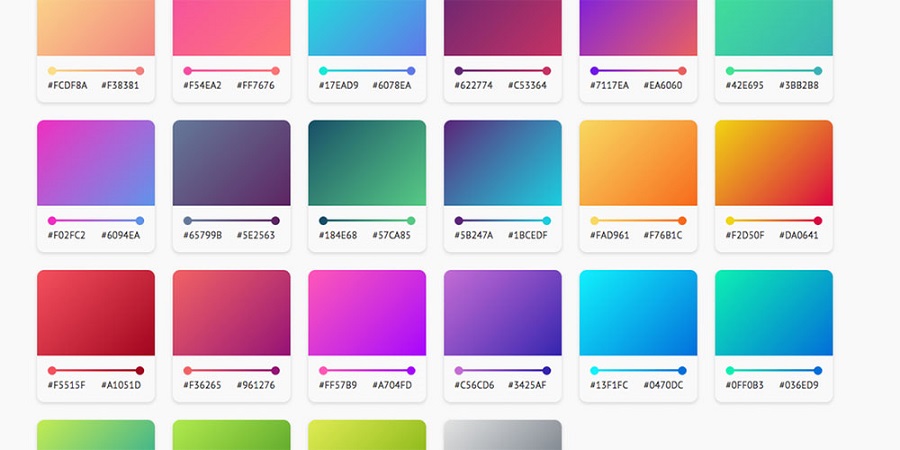Viewport: 900px width, 450px height.
Task: Choose the #5B247A to #1BCEDF gradient preview
Action: (503, 163)
